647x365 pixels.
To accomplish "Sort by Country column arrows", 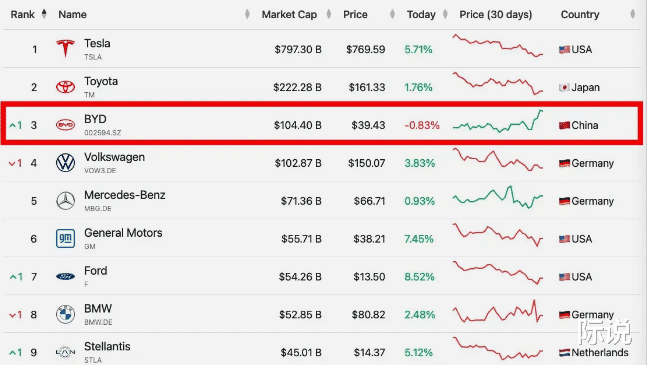I will point(633,14).
